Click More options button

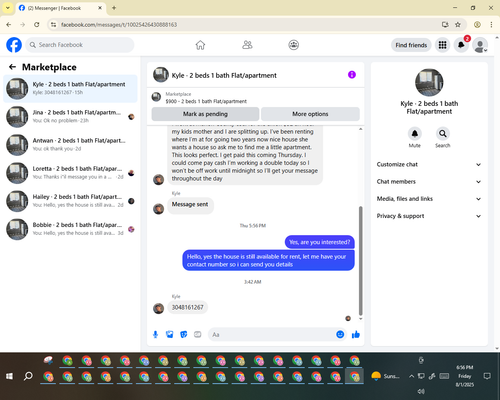pyautogui.click(x=310, y=114)
